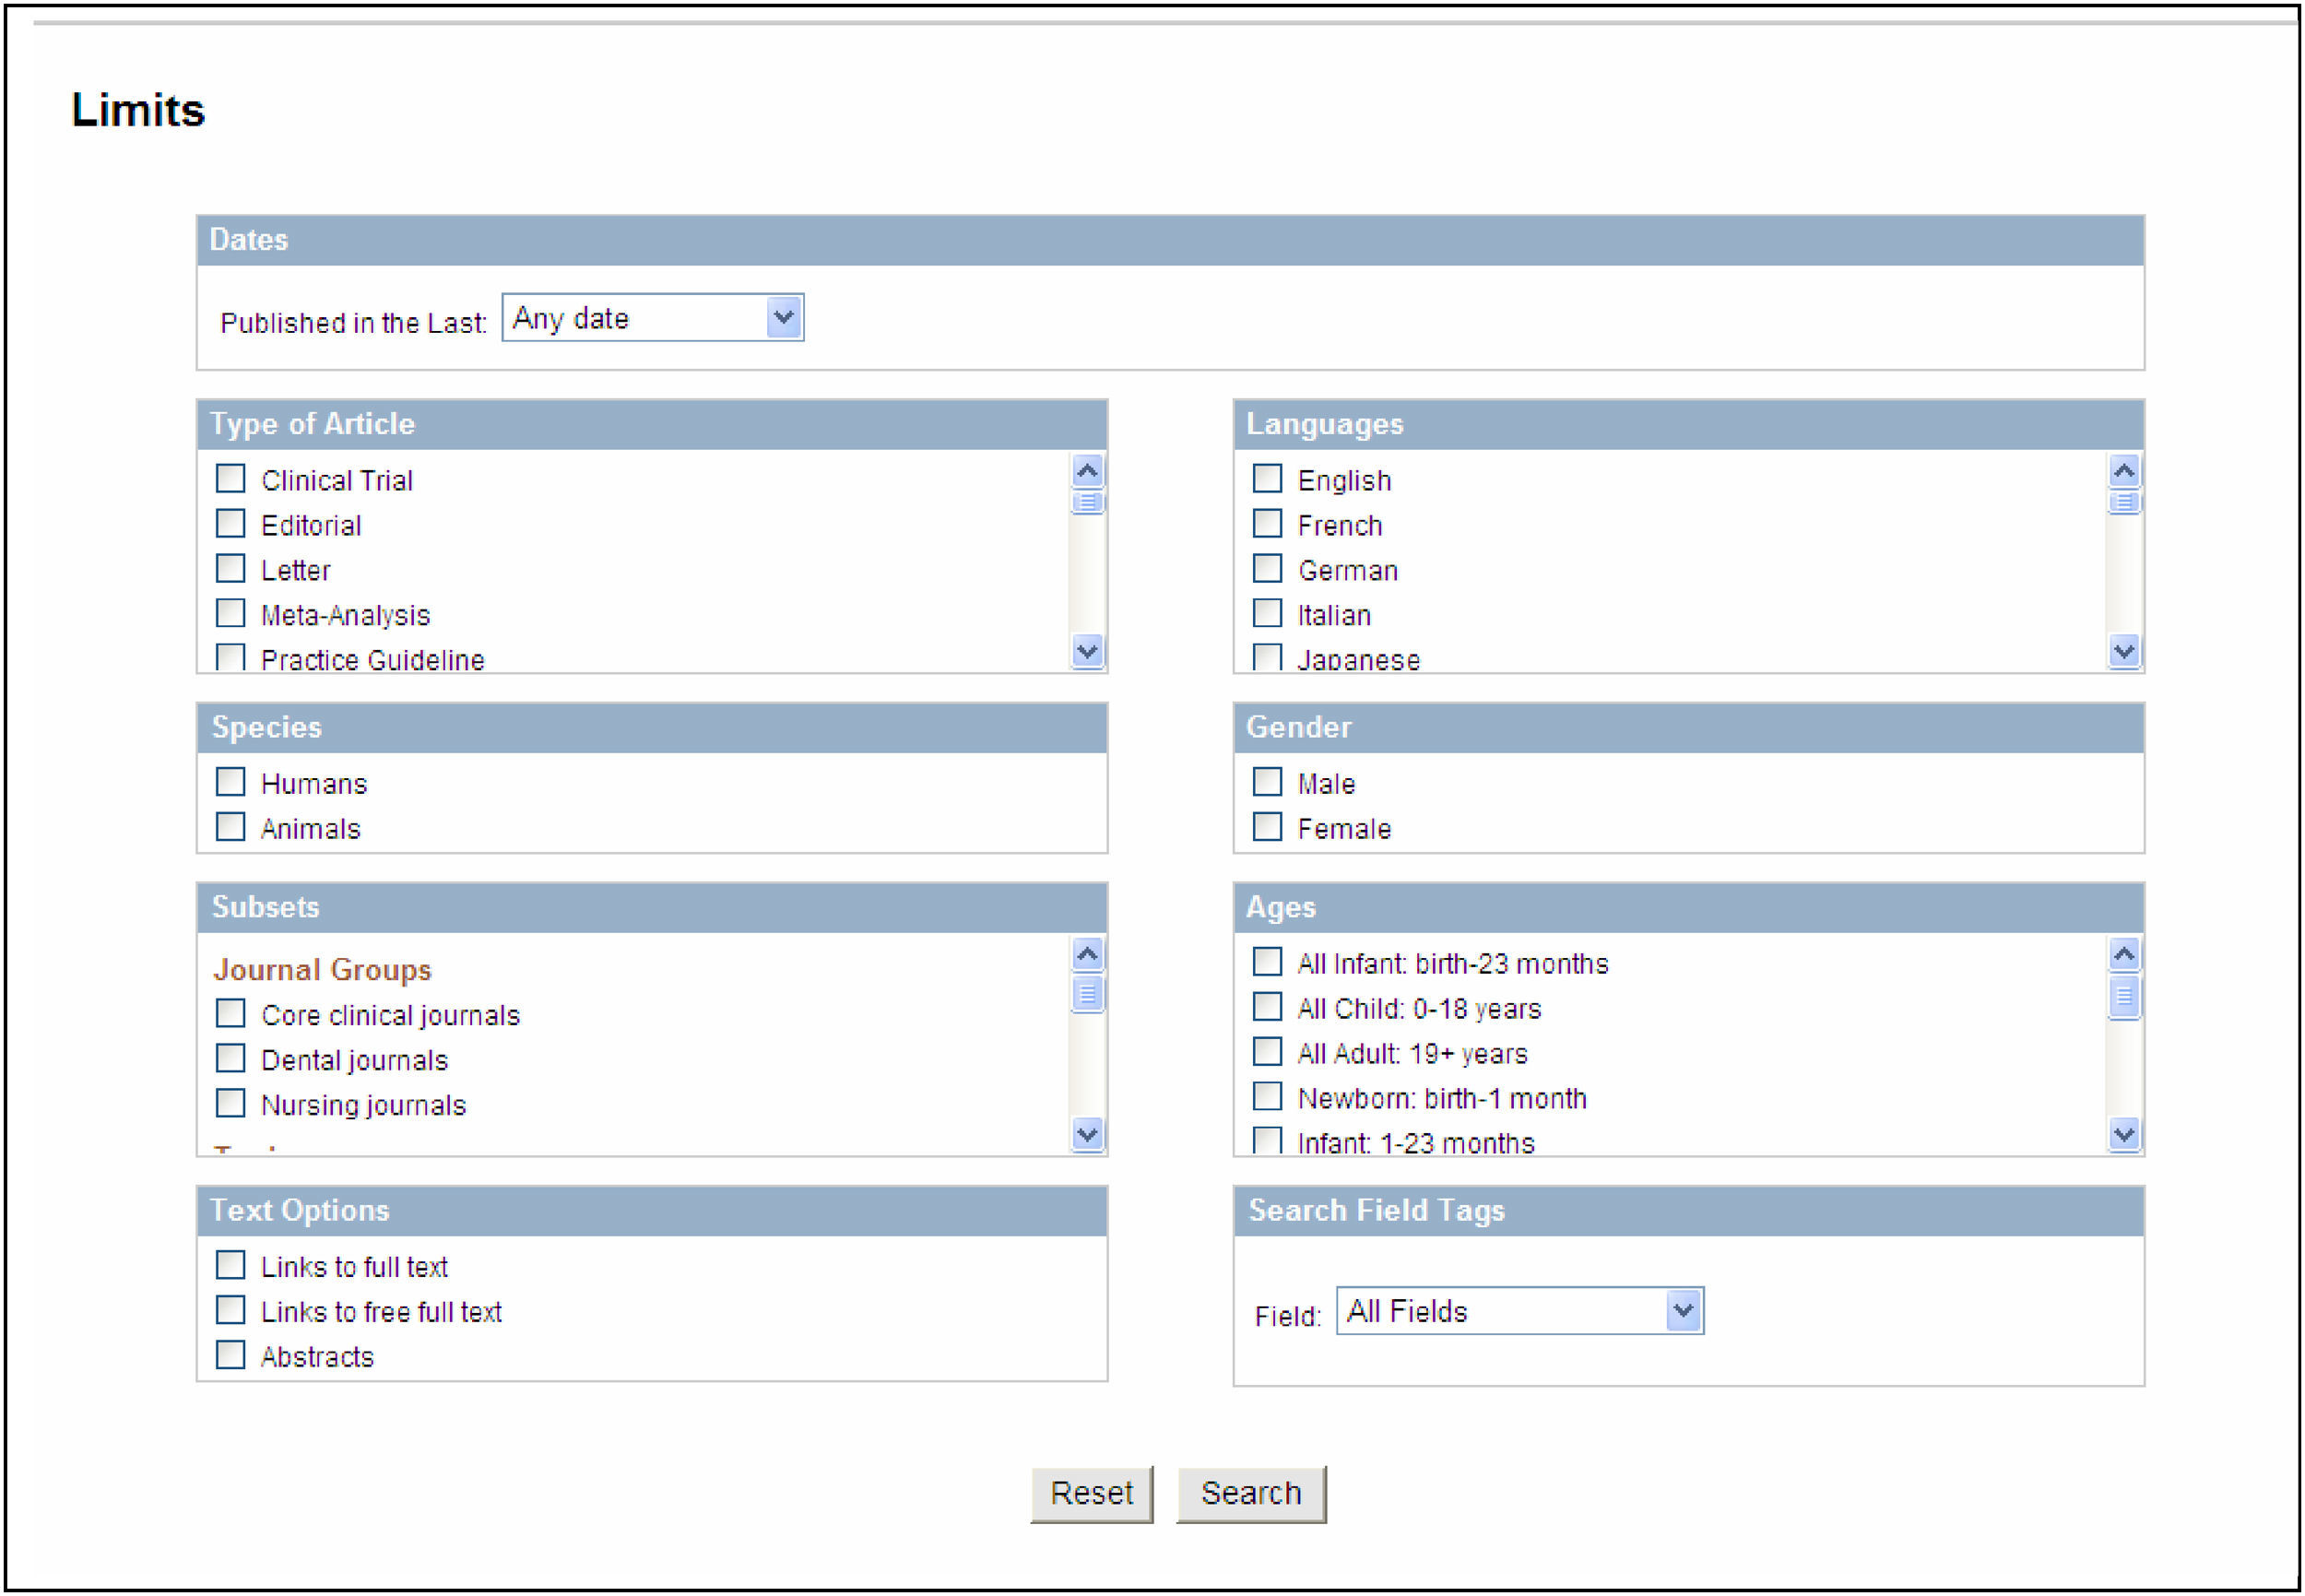The width and height of the screenshot is (2305, 1596).
Task: Click Languages list scroll up arrow
Action: tap(2123, 470)
